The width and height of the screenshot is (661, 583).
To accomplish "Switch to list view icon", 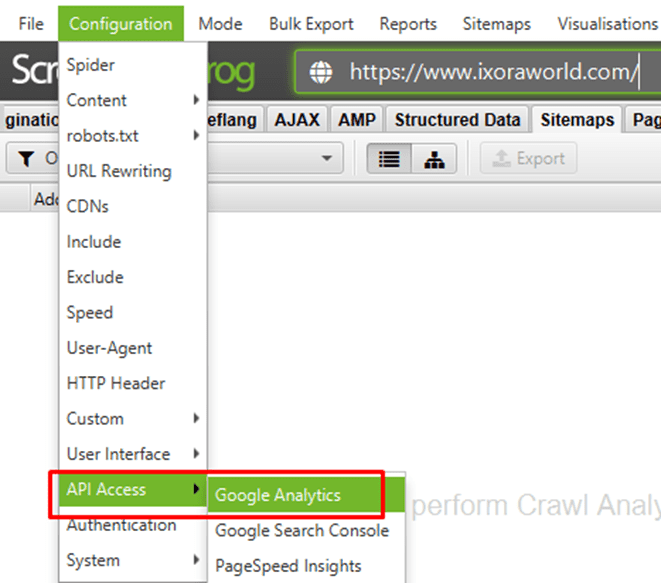I will [x=389, y=159].
